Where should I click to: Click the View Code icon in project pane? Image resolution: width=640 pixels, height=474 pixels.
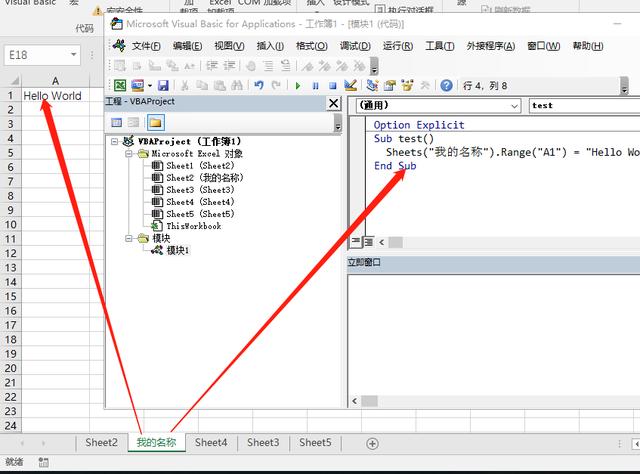(117, 122)
